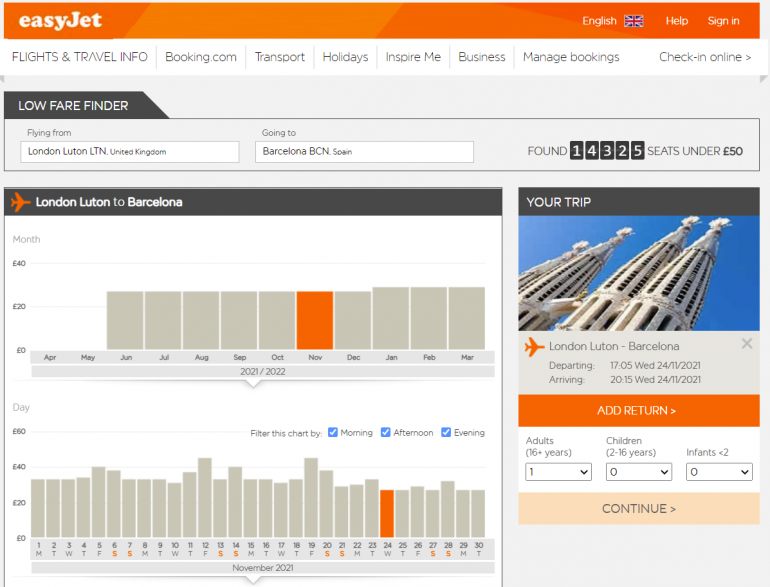
Task: Click the Flying from input field
Action: click(130, 152)
